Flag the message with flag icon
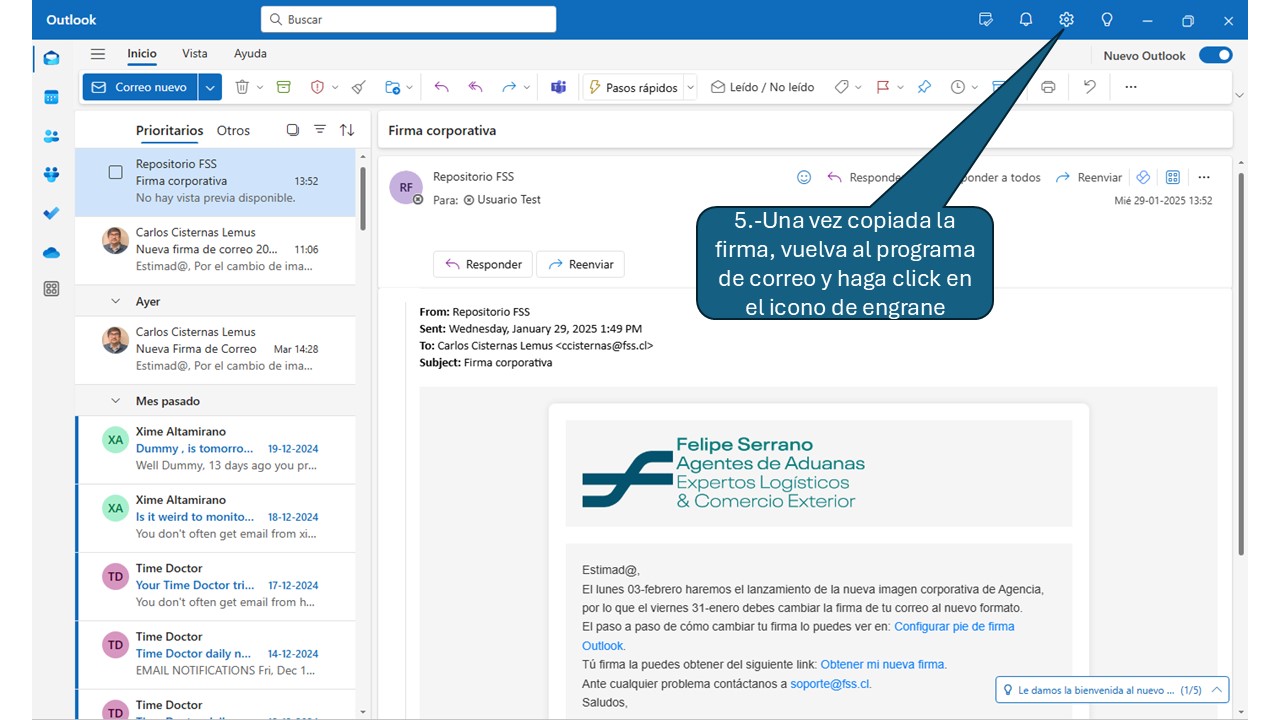 pyautogui.click(x=883, y=87)
